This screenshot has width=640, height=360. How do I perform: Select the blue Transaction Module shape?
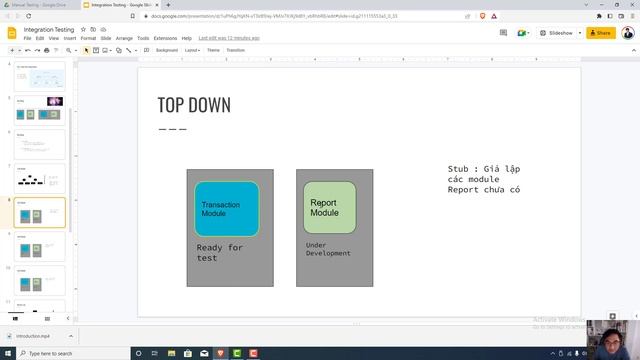(227, 209)
